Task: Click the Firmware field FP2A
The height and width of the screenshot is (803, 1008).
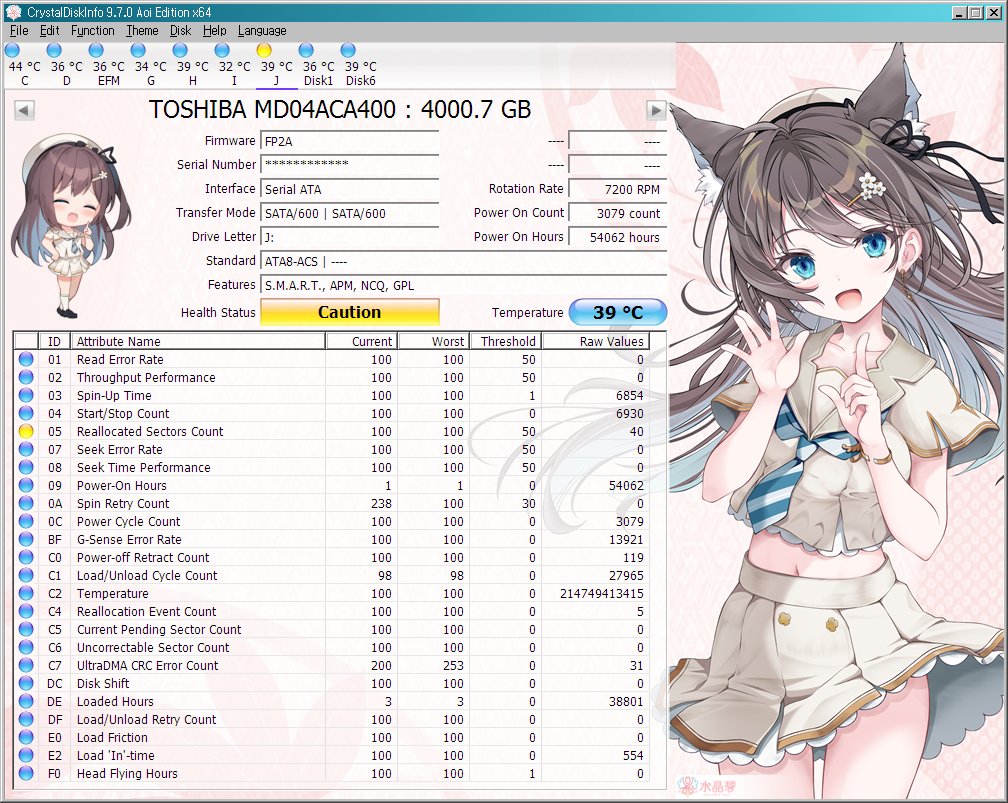Action: point(350,141)
